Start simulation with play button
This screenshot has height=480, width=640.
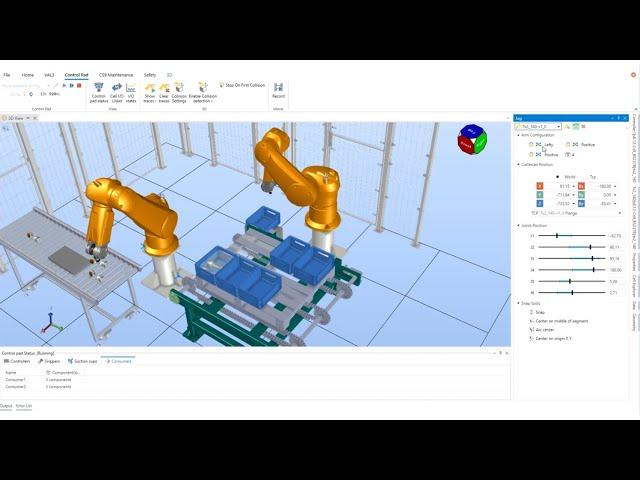[64, 86]
